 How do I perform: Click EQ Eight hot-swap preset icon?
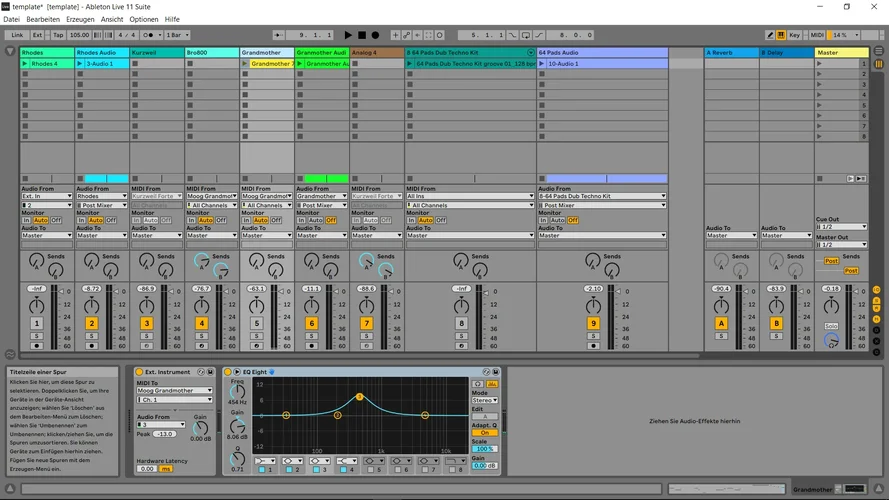coord(486,372)
